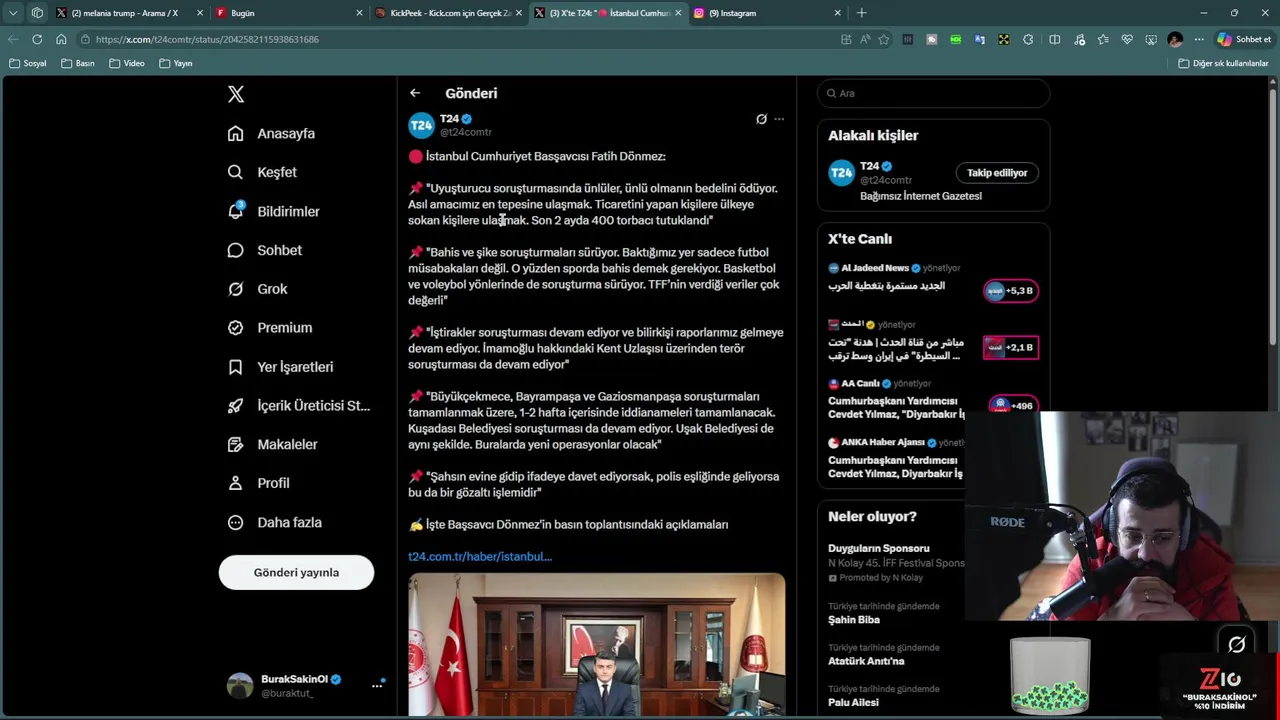Click the floating Grok button over the trends column

coord(1237,644)
